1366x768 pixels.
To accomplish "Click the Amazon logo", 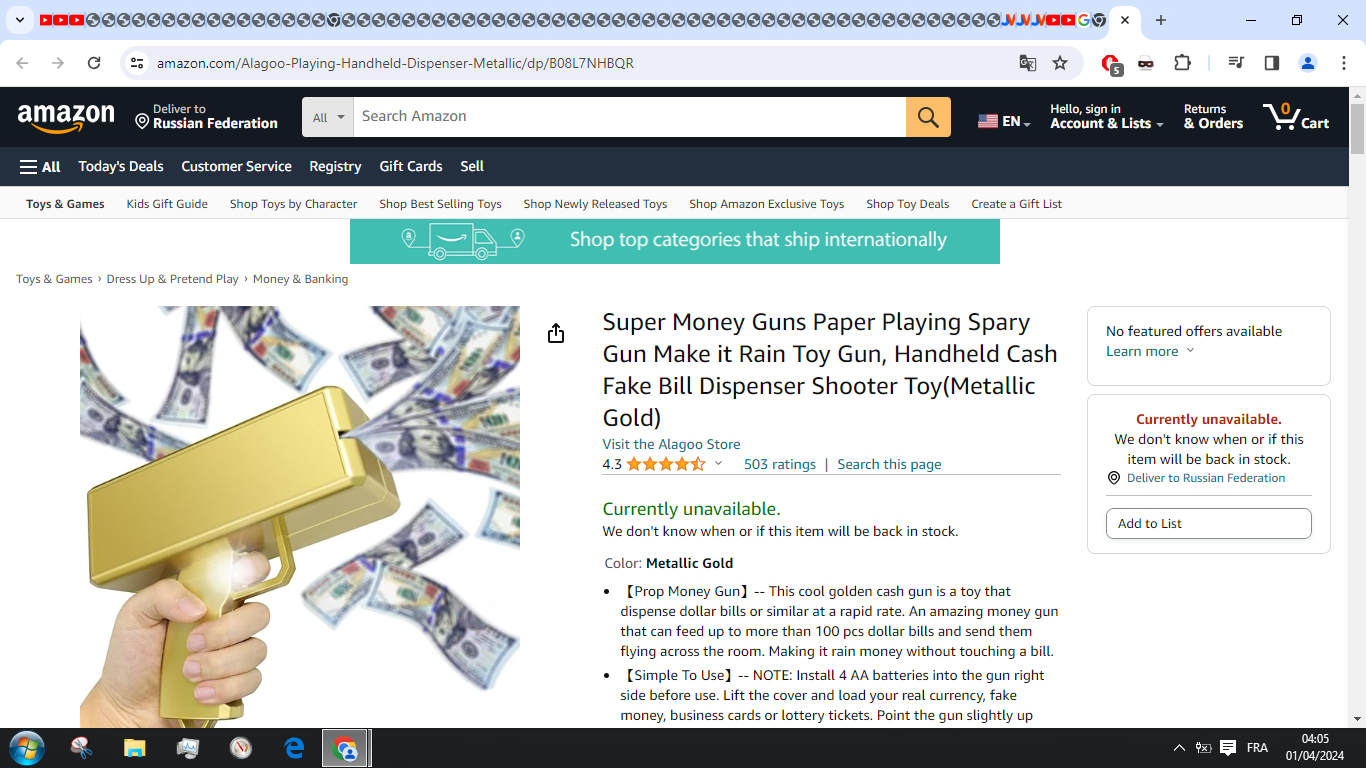I will [x=66, y=118].
